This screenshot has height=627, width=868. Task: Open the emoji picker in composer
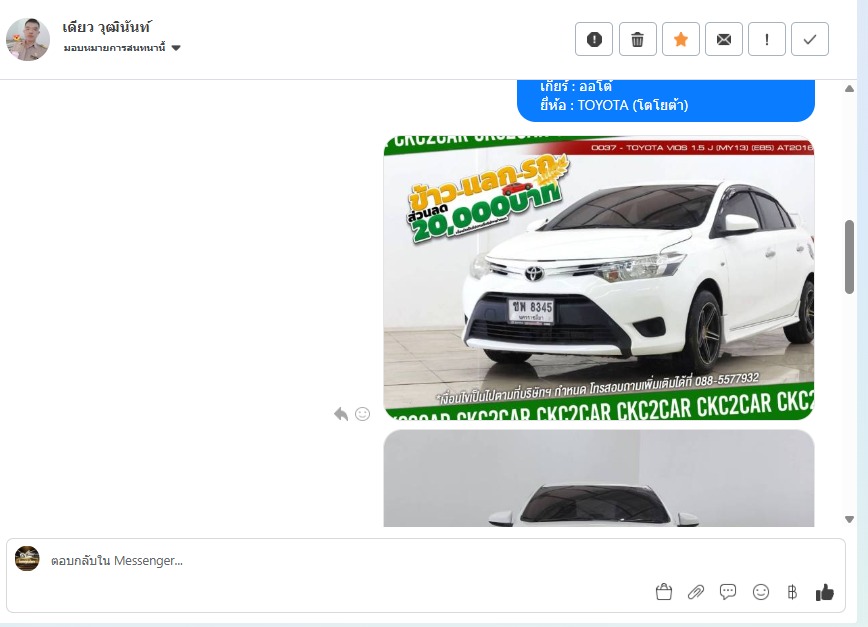(761, 592)
